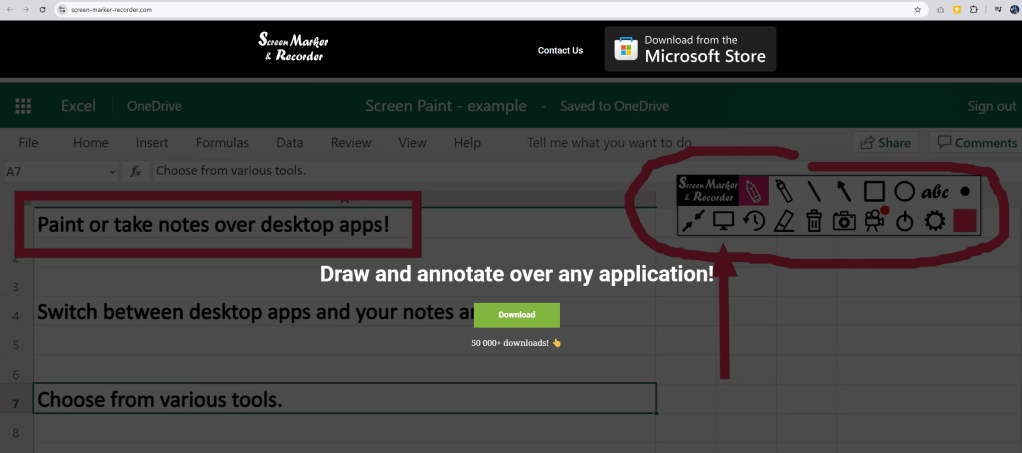Pick the red color square swatch

tap(965, 221)
